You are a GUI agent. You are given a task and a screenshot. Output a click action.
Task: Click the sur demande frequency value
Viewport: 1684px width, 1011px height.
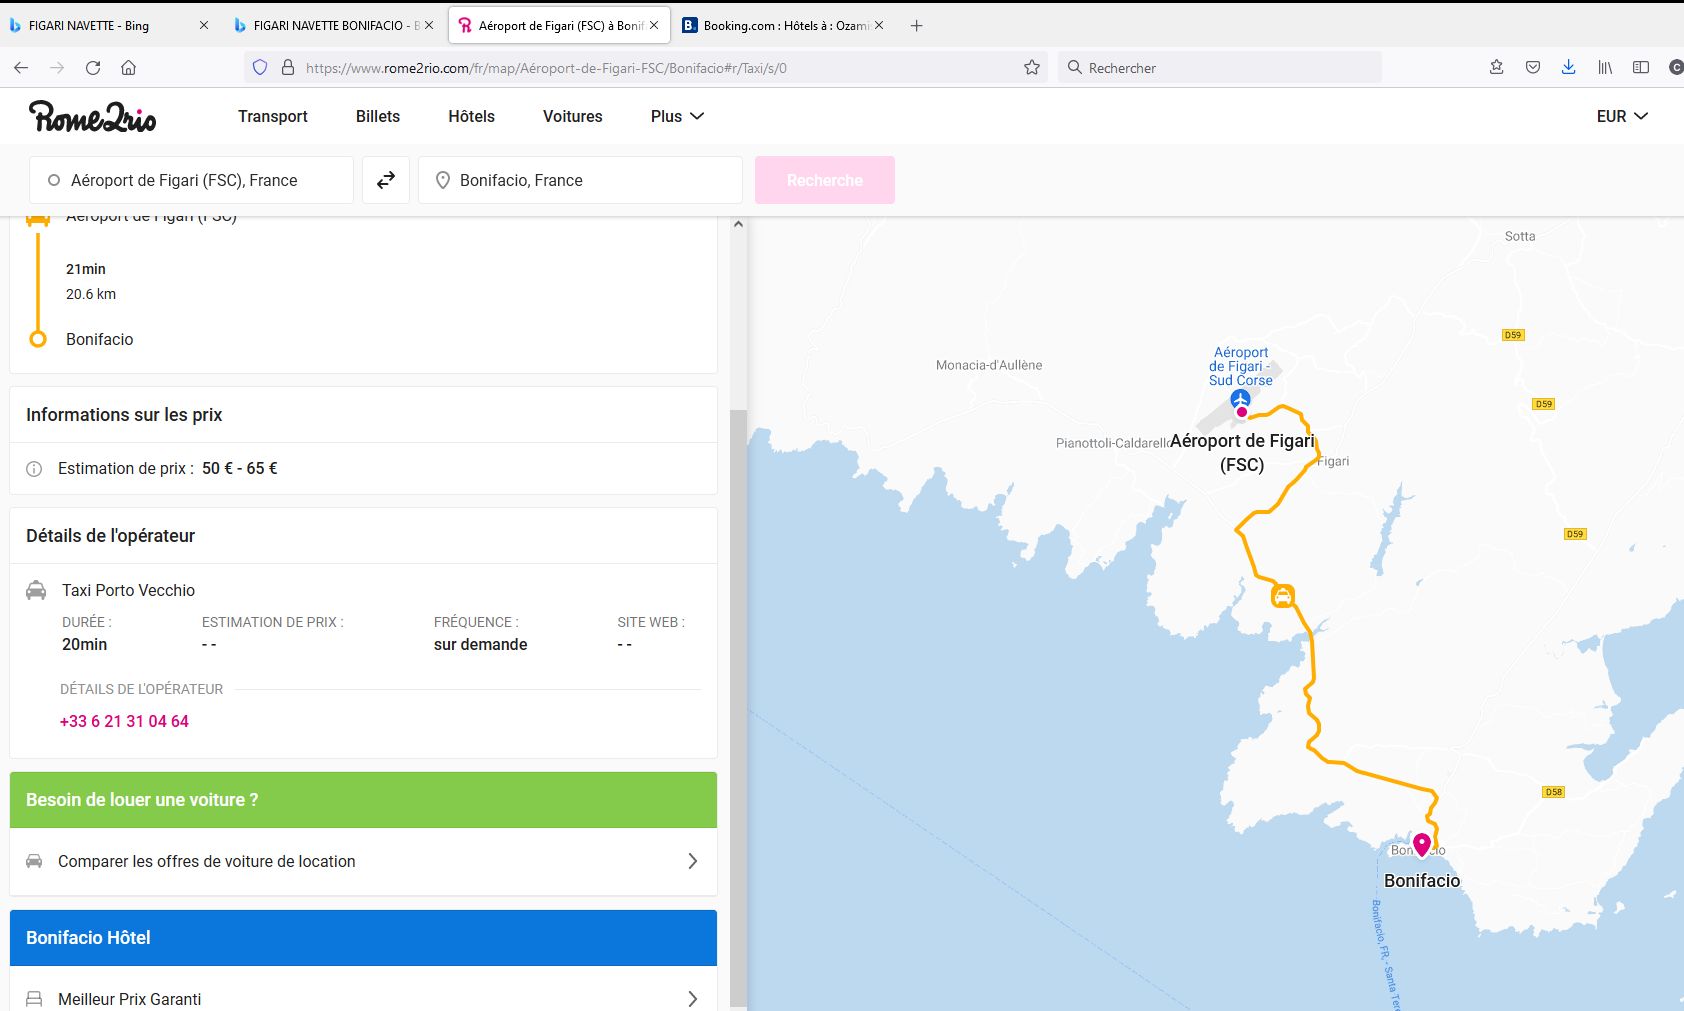481,644
